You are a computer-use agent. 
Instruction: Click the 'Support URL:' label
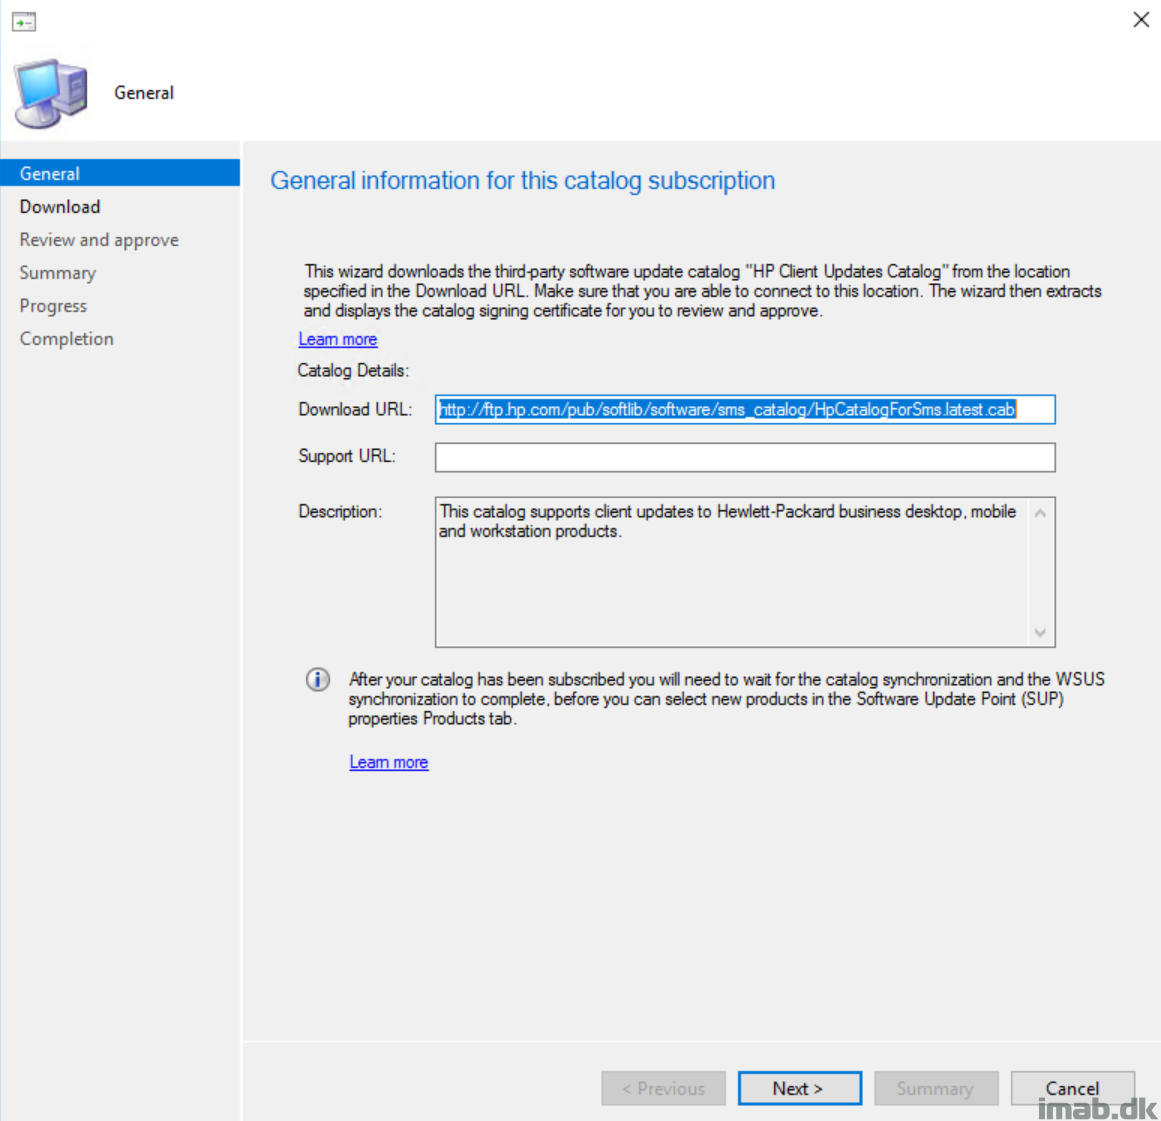347,456
